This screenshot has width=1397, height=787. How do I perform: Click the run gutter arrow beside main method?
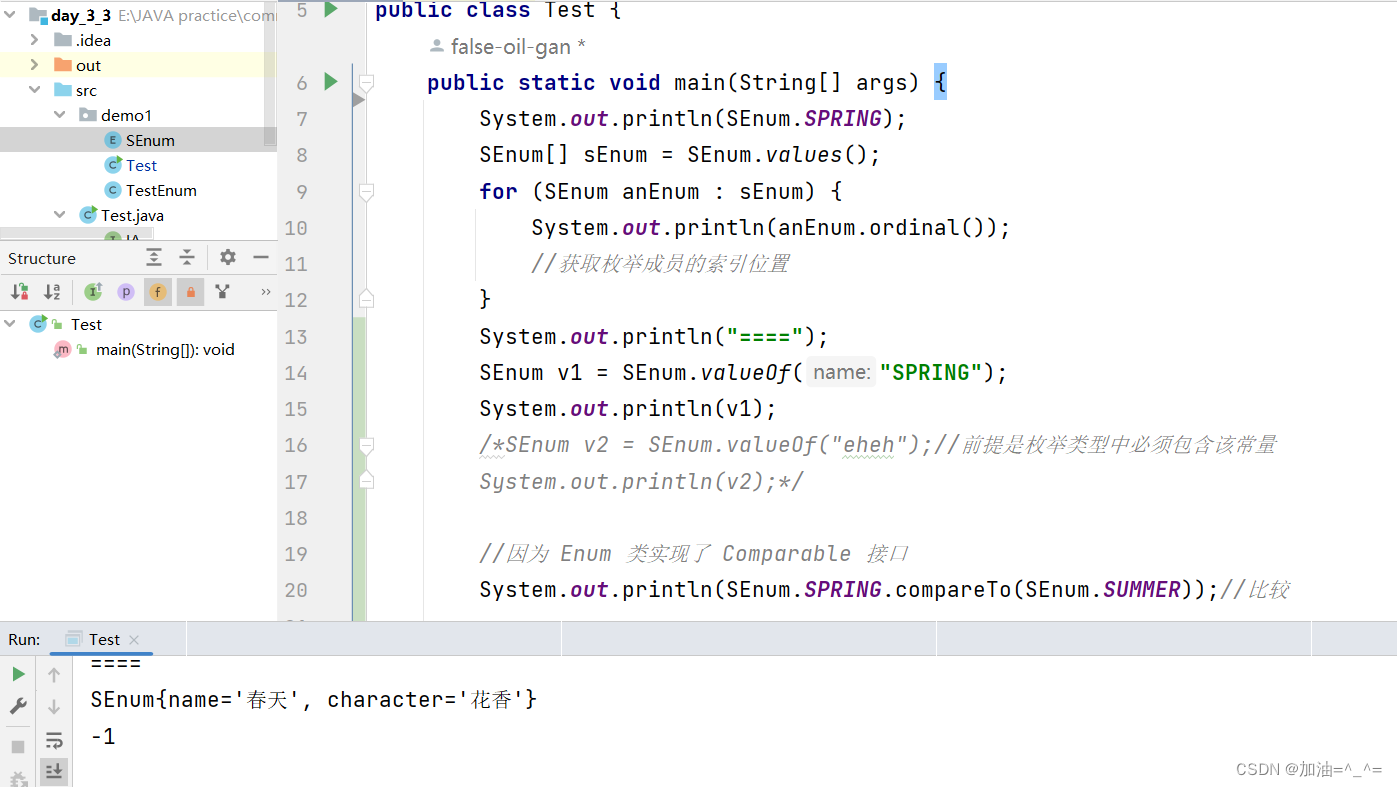click(331, 82)
